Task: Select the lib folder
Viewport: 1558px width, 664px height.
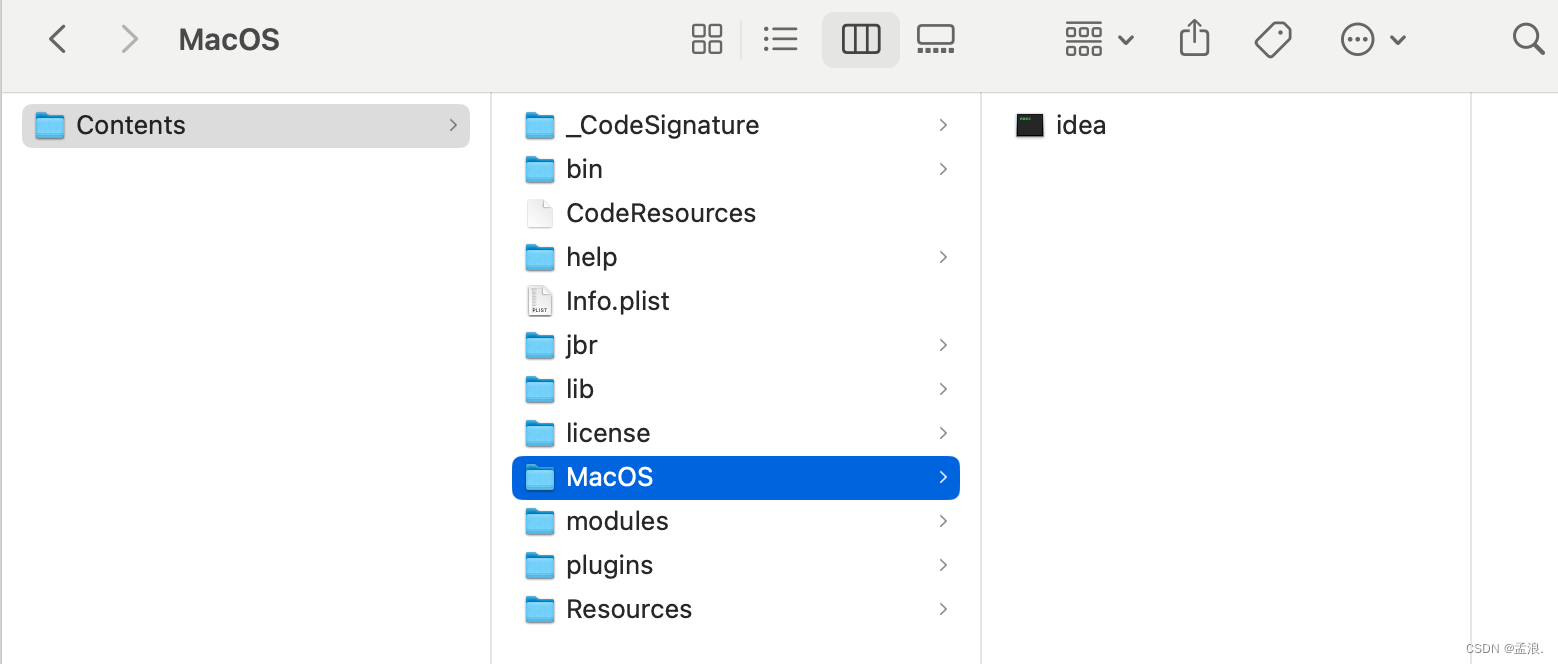Action: [736, 389]
